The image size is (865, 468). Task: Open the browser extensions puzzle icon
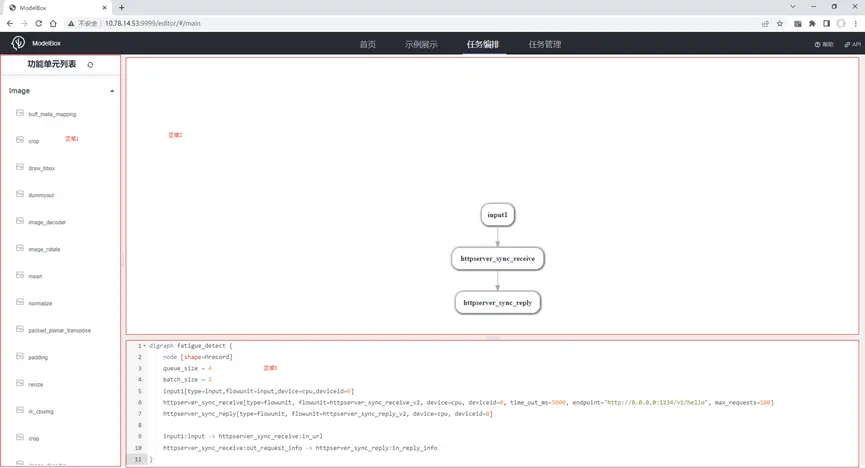(812, 23)
